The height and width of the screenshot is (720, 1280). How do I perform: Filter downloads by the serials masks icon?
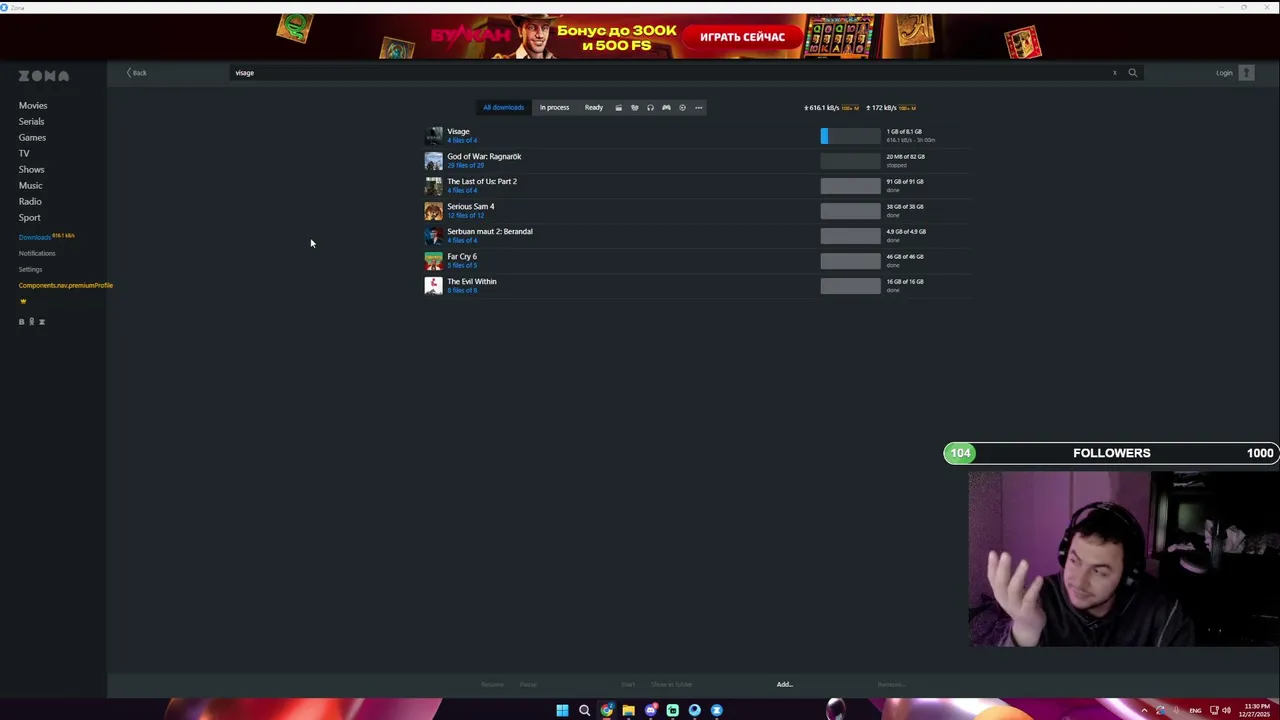pyautogui.click(x=634, y=108)
